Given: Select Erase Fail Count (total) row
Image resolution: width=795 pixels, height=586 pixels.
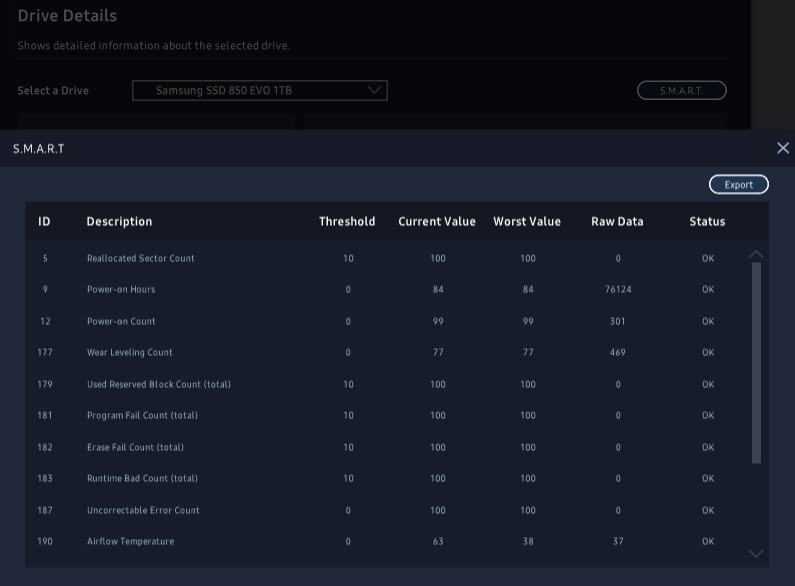Looking at the screenshot, I should tap(388, 447).
